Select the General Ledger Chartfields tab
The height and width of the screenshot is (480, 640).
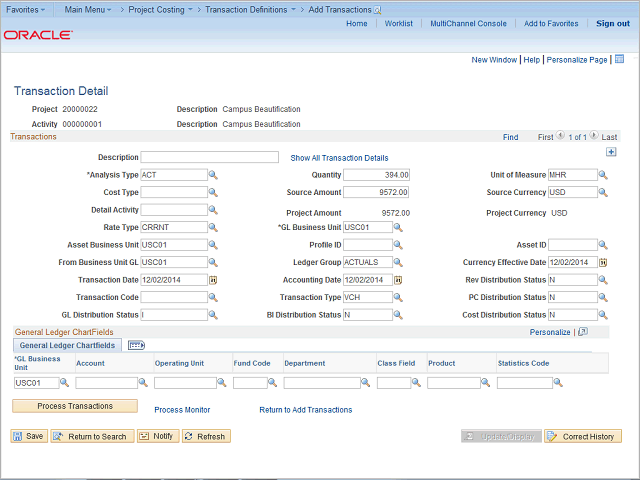[67, 345]
